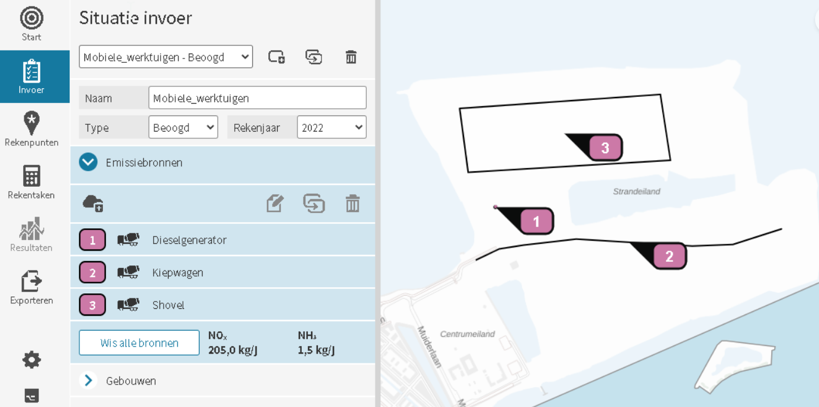Click Centrumeiland label on map
Screen dimensions: 819x407
coord(467,334)
